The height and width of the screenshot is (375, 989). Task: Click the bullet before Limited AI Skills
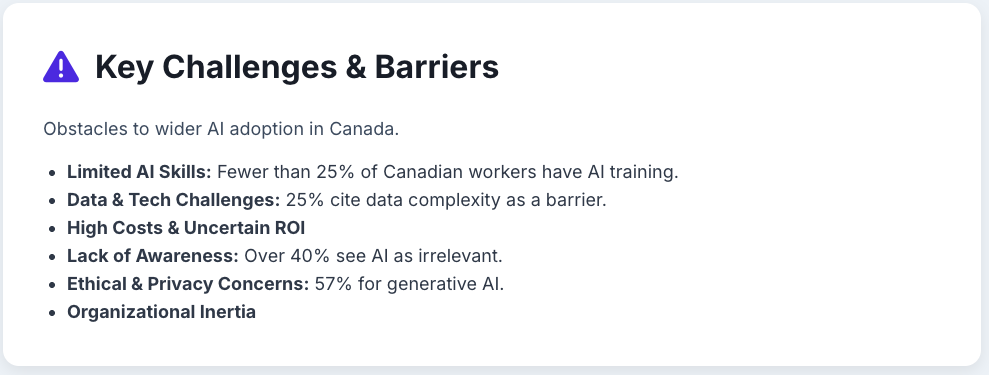(52, 172)
